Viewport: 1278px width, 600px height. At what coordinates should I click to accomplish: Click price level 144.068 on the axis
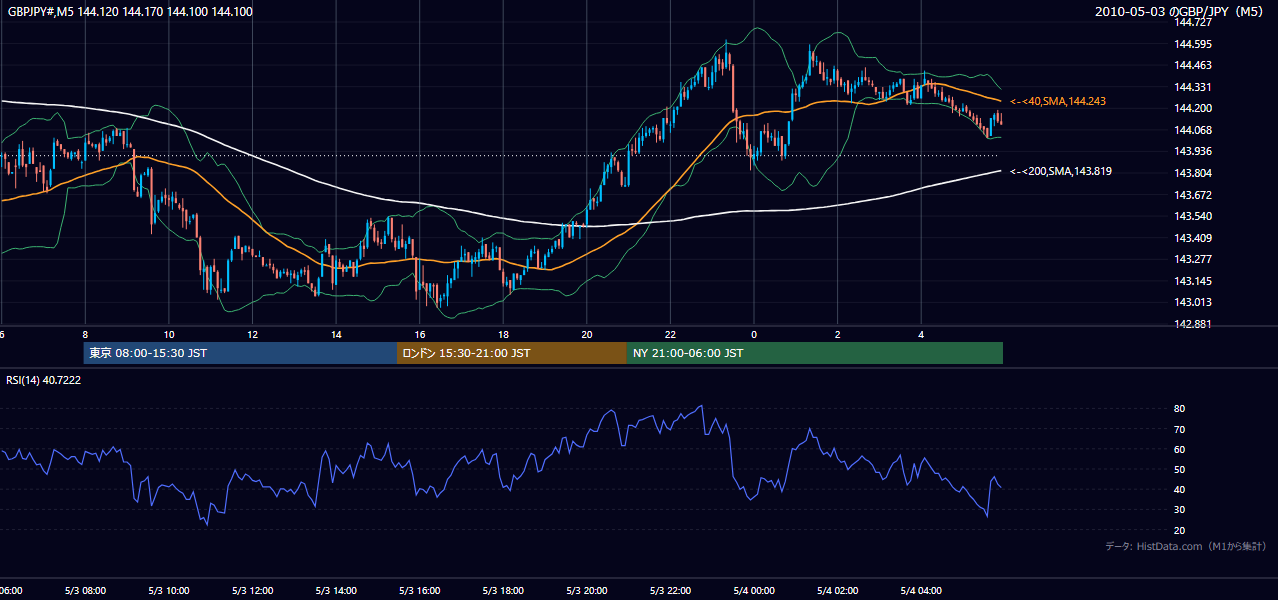point(1193,130)
